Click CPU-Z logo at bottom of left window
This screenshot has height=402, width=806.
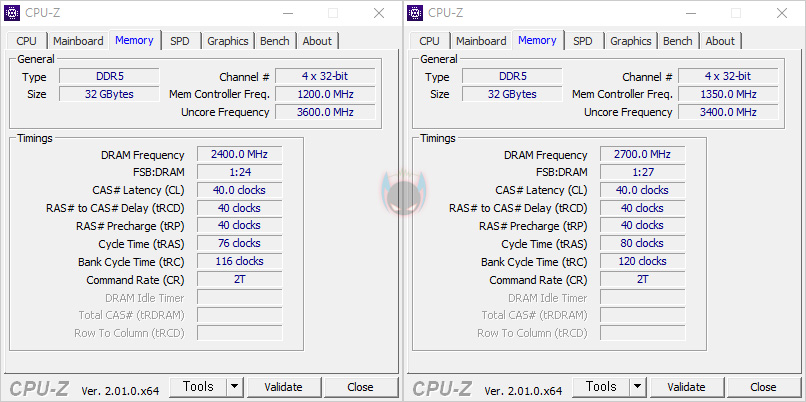[39, 389]
